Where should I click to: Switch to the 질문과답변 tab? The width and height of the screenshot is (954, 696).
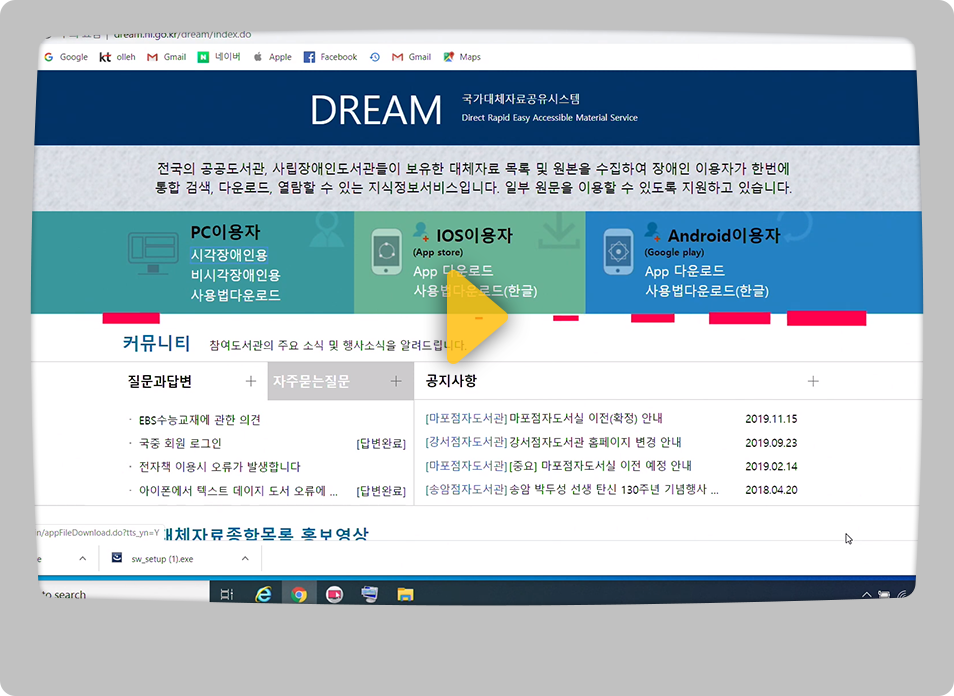pyautogui.click(x=160, y=381)
